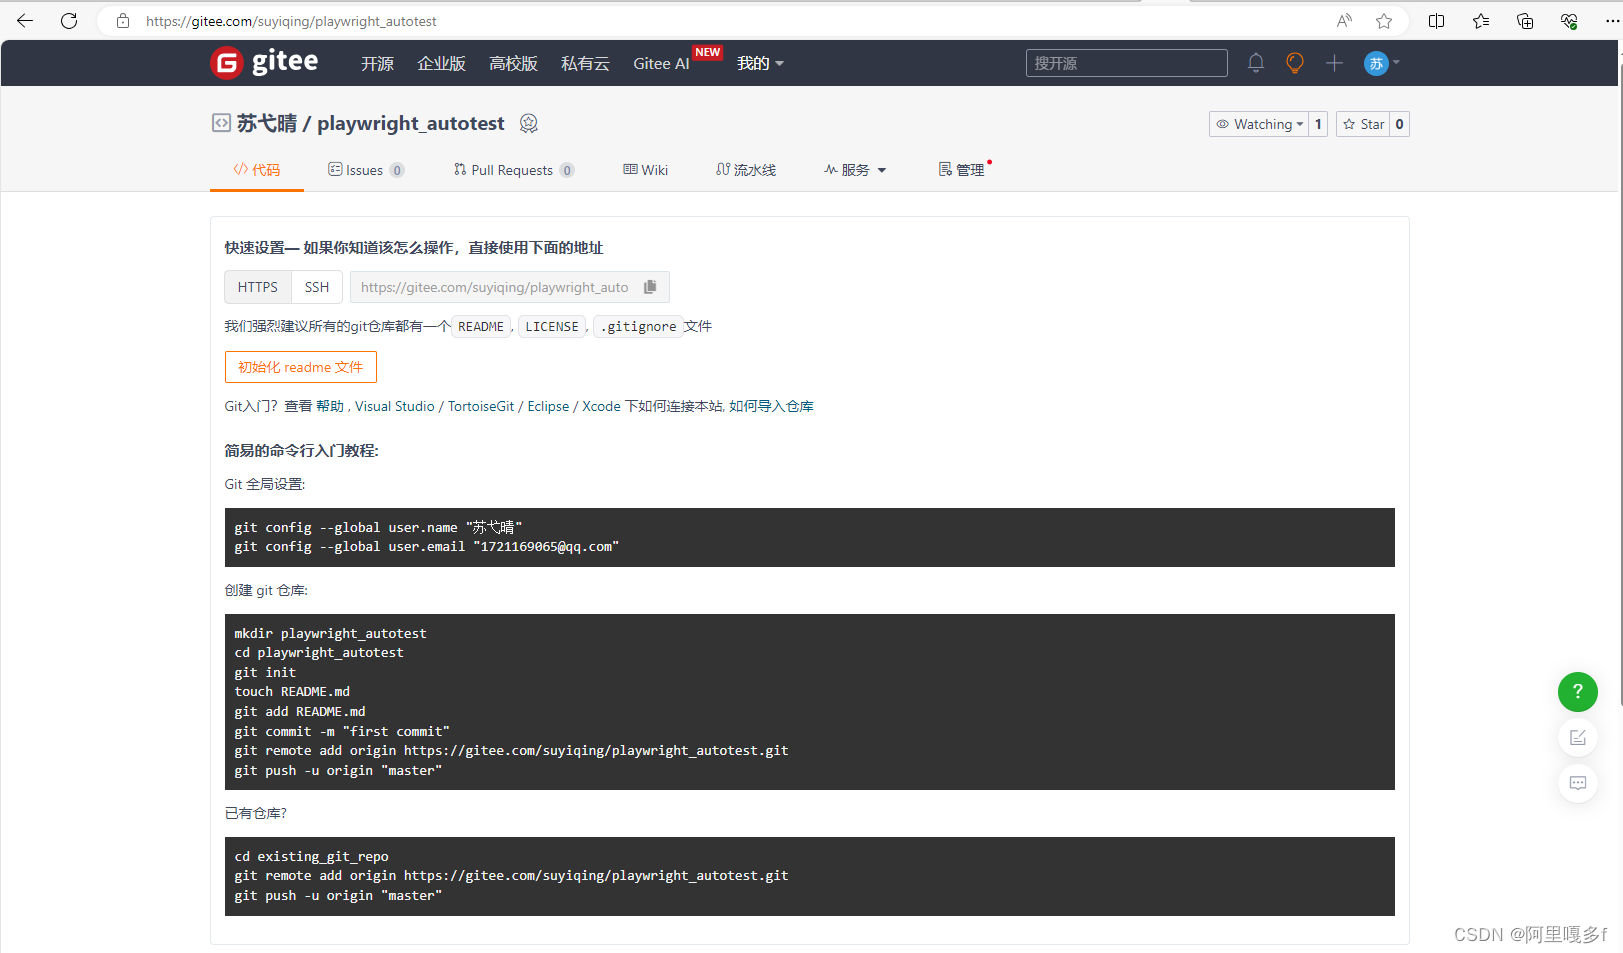Switch to the Pull Requests tab

coord(514,170)
